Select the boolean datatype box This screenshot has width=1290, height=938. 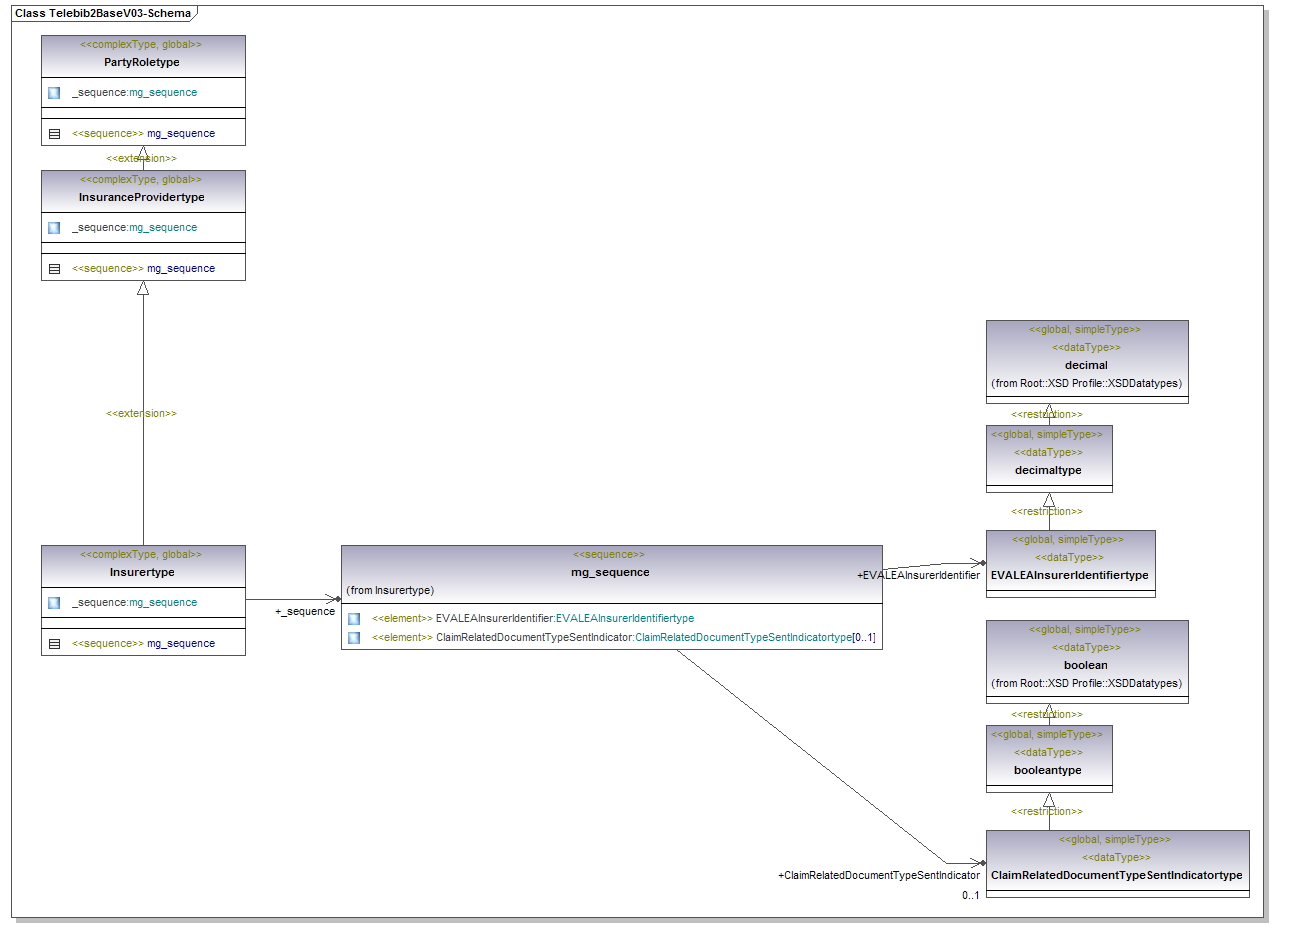1086,665
